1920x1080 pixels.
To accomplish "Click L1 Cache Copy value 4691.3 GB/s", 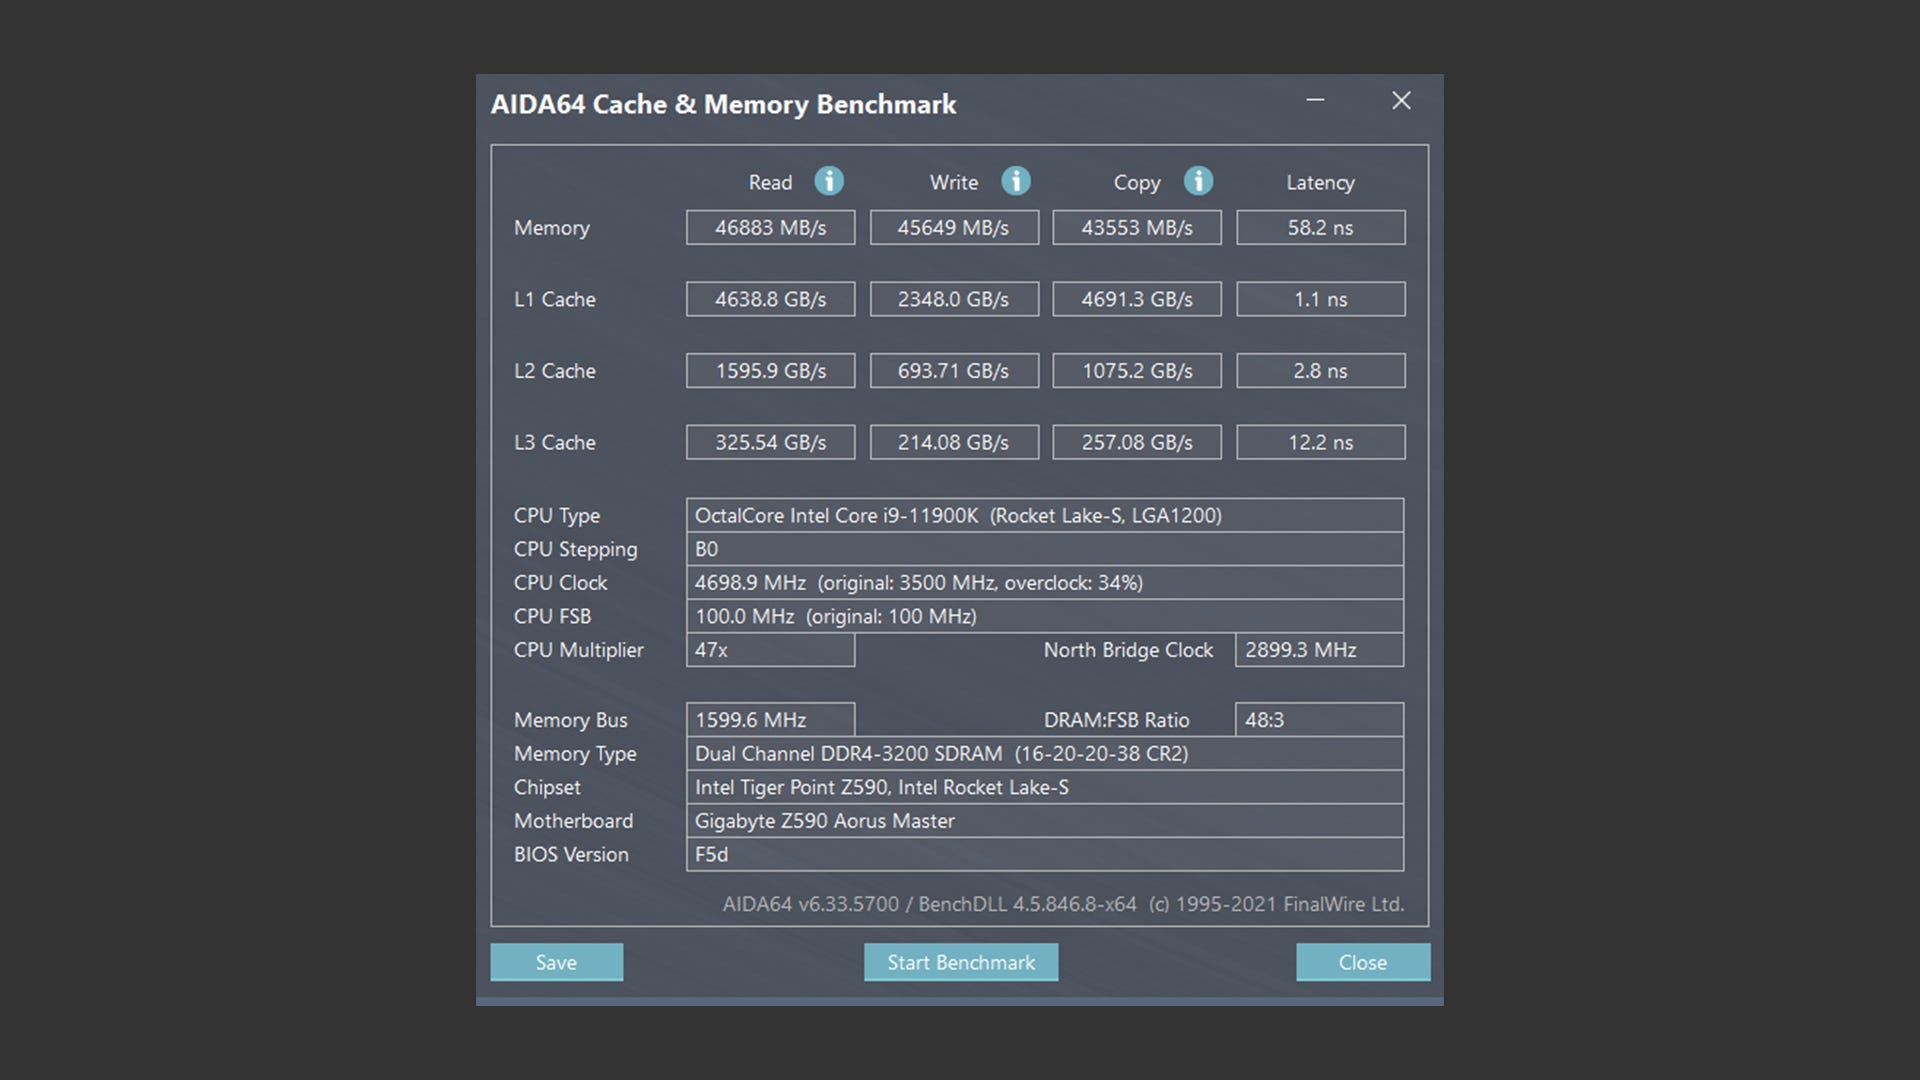I will click(x=1137, y=299).
